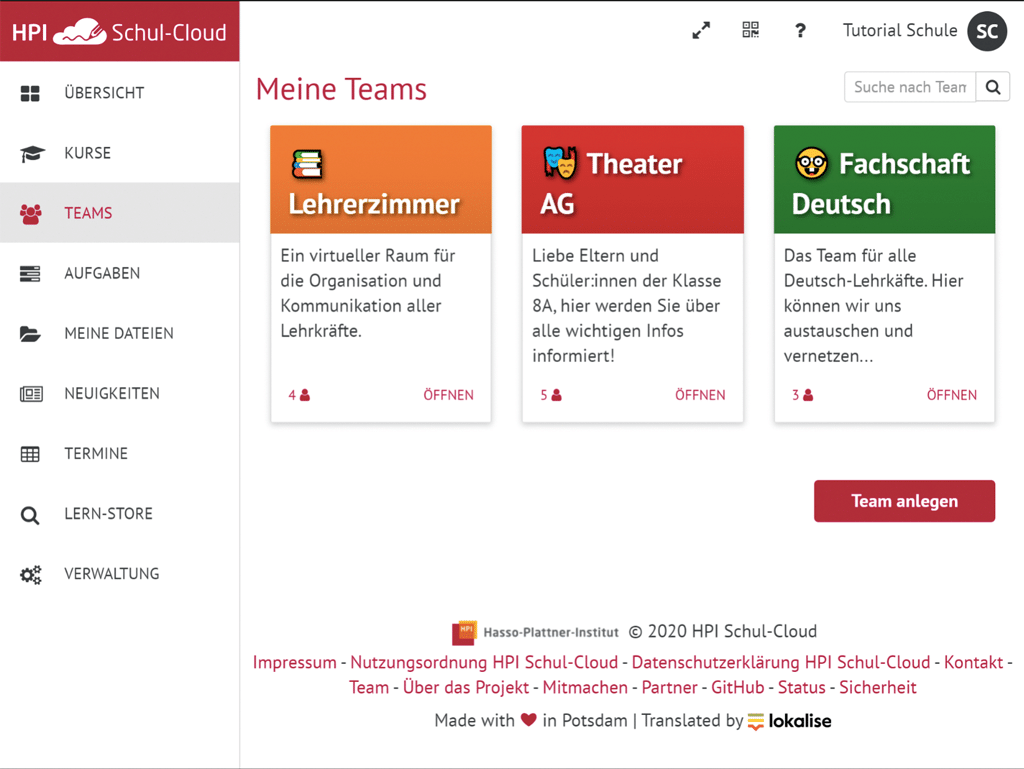Open the SC profile avatar
The height and width of the screenshot is (769, 1024).
[x=986, y=30]
